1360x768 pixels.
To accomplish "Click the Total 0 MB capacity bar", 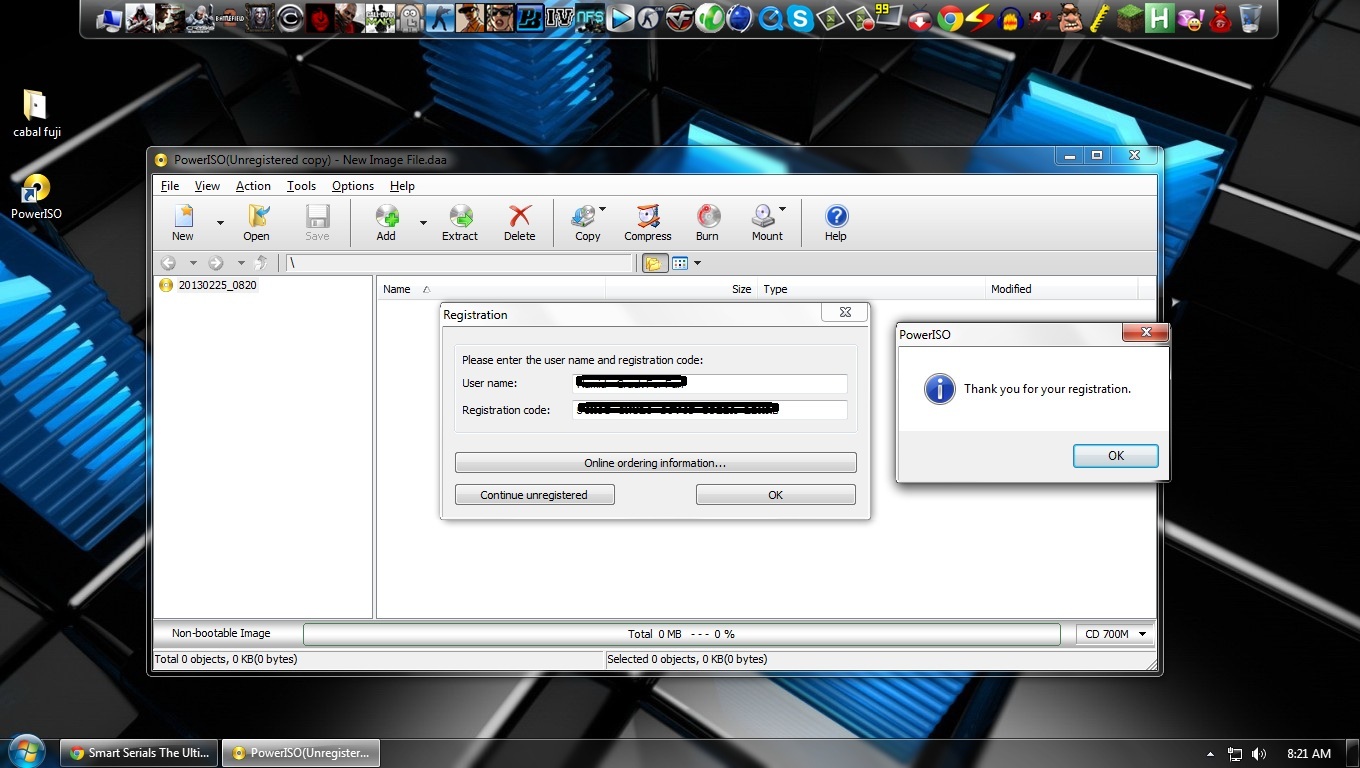I will (x=681, y=634).
